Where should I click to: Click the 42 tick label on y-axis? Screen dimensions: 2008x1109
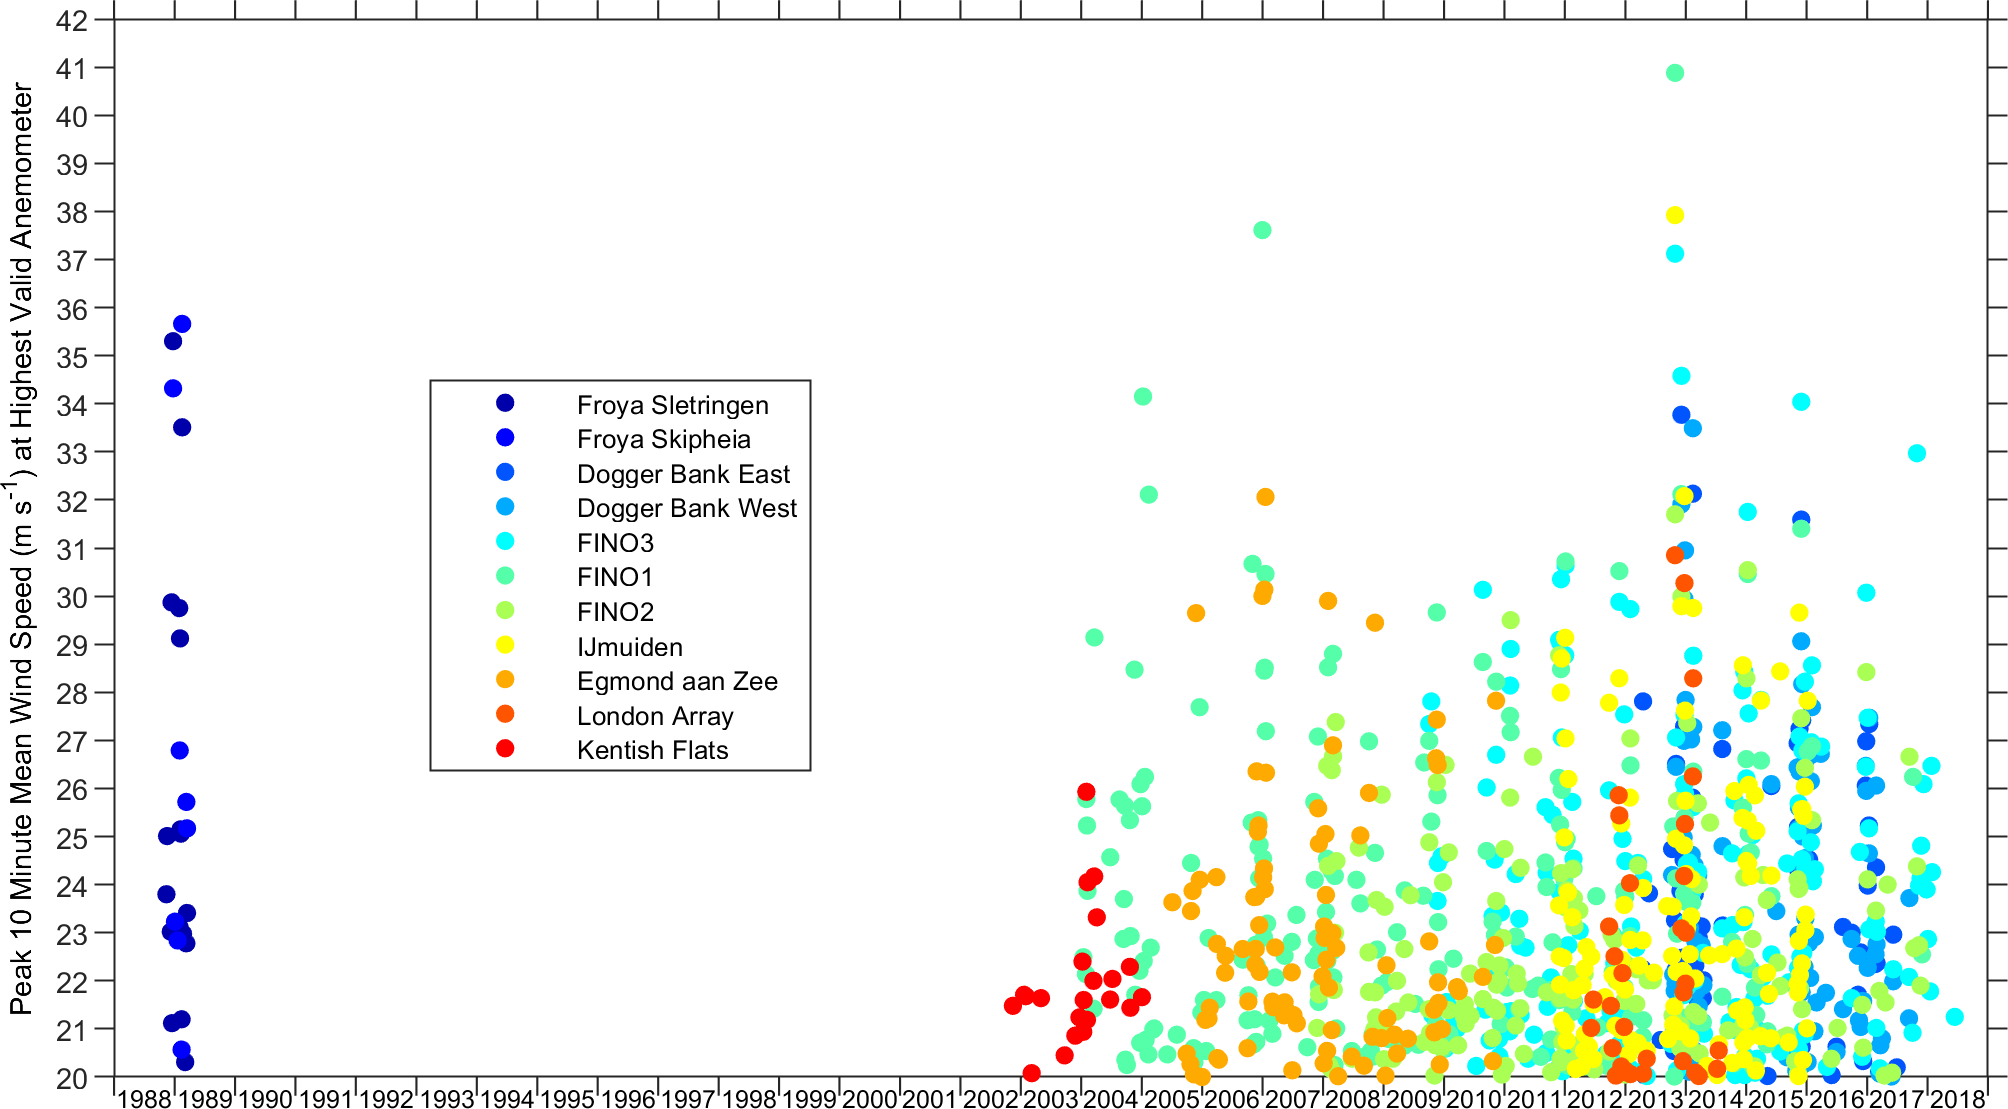coord(70,20)
